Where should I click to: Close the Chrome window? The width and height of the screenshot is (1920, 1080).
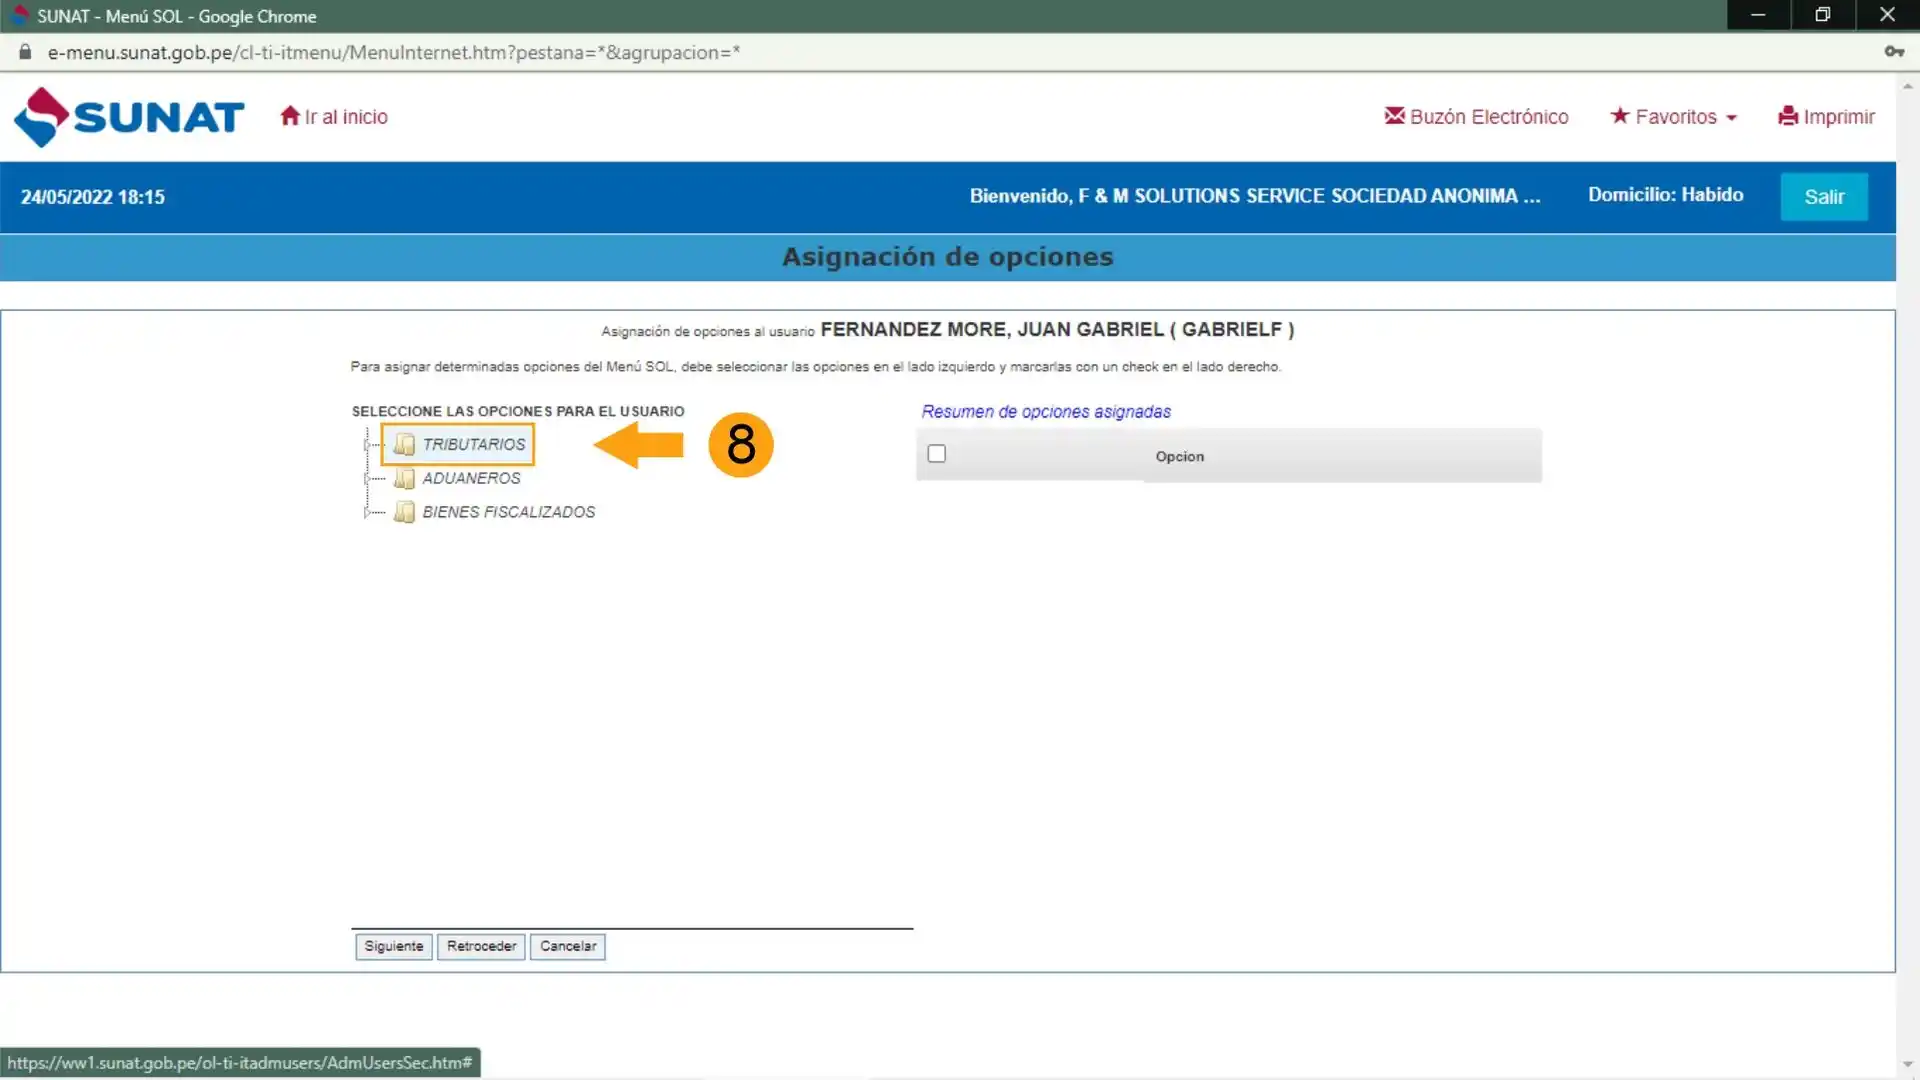point(1887,15)
